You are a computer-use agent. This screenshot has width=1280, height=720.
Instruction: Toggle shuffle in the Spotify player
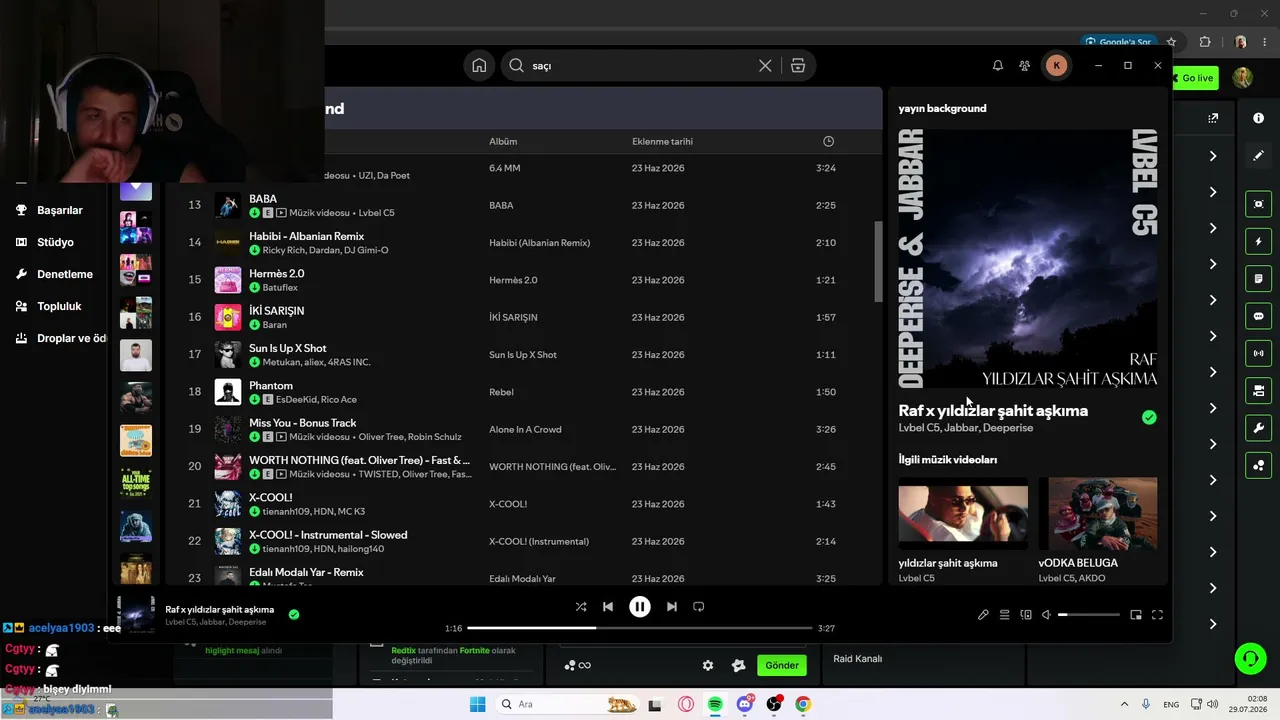(581, 606)
